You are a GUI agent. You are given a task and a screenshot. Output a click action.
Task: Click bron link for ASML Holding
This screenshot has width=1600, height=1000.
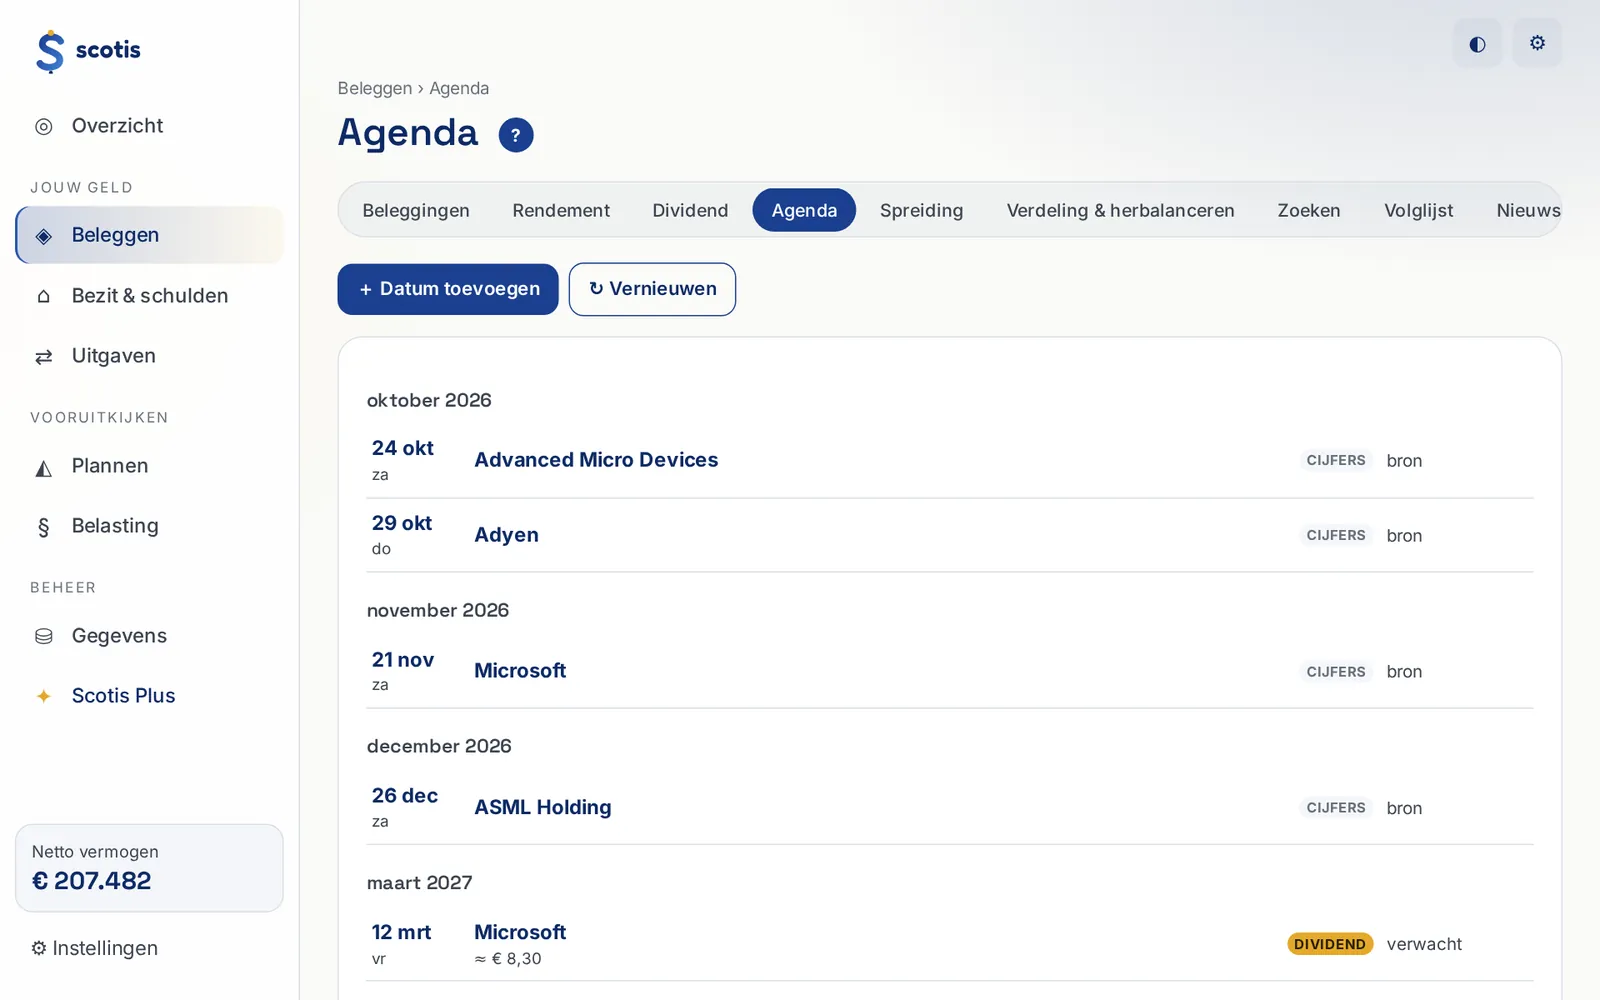pos(1404,808)
